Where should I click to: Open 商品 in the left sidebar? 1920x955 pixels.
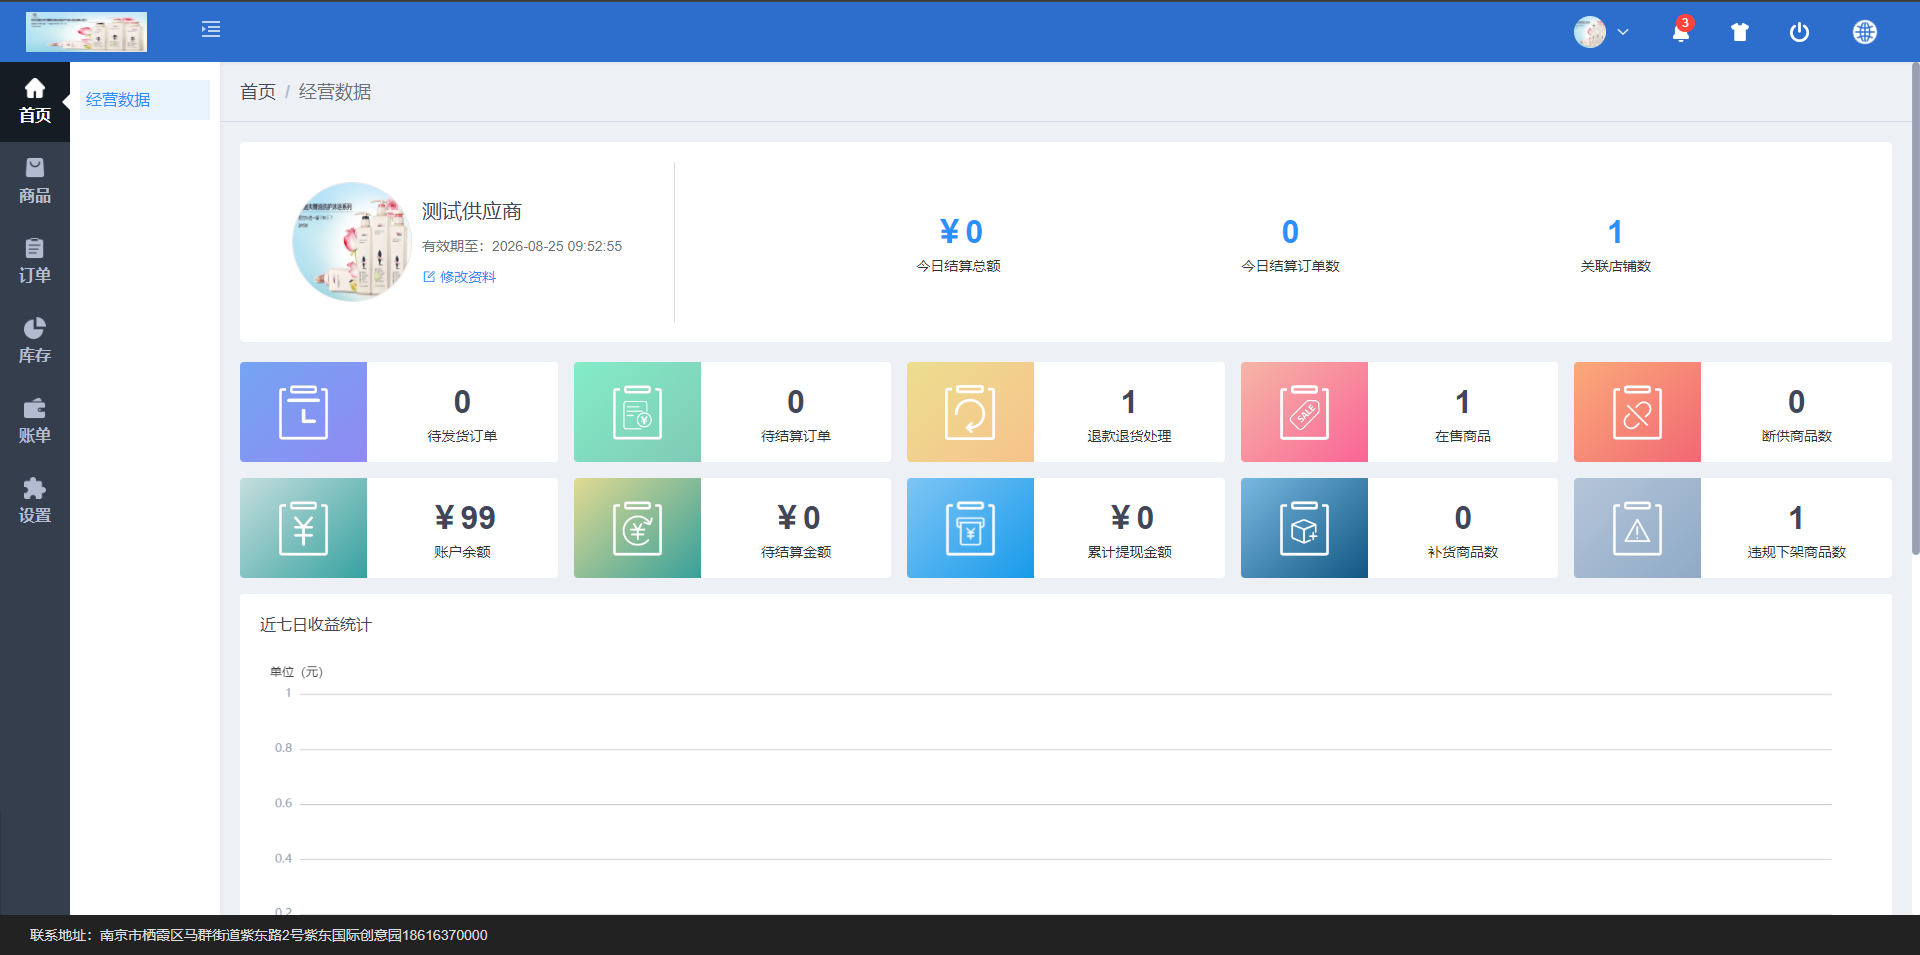35,181
